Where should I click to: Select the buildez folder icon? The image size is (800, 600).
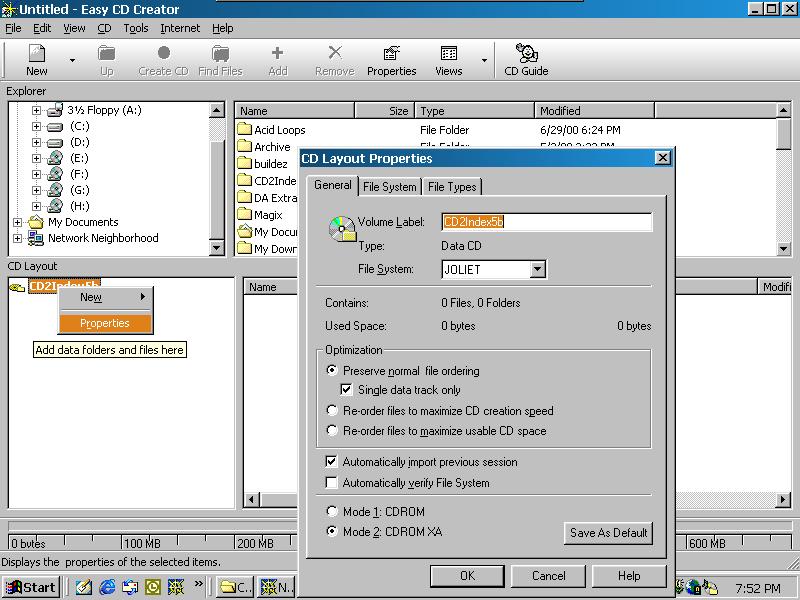[x=245, y=163]
